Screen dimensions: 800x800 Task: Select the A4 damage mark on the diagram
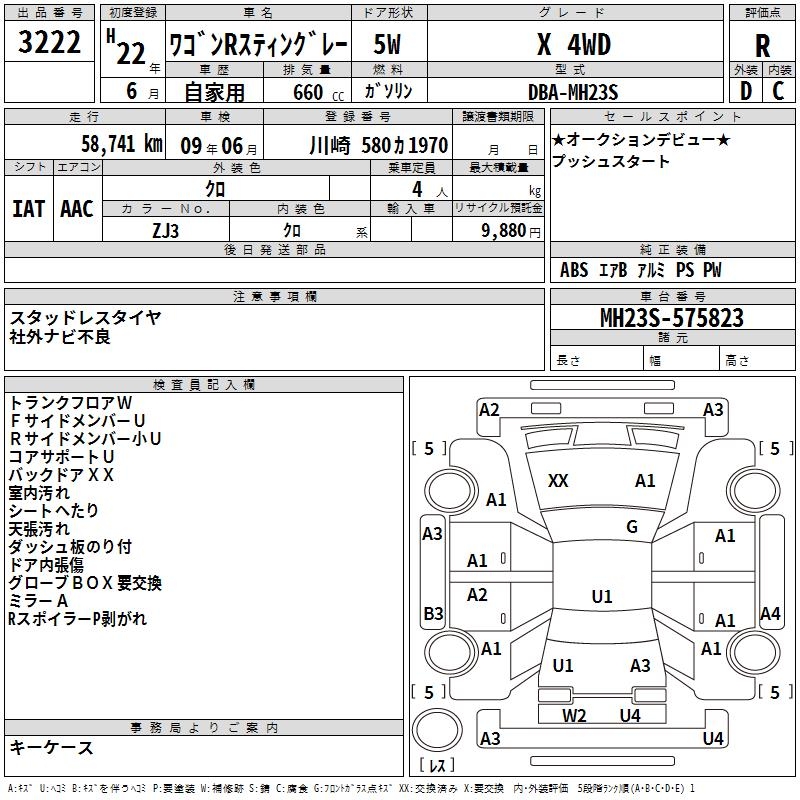click(x=770, y=614)
